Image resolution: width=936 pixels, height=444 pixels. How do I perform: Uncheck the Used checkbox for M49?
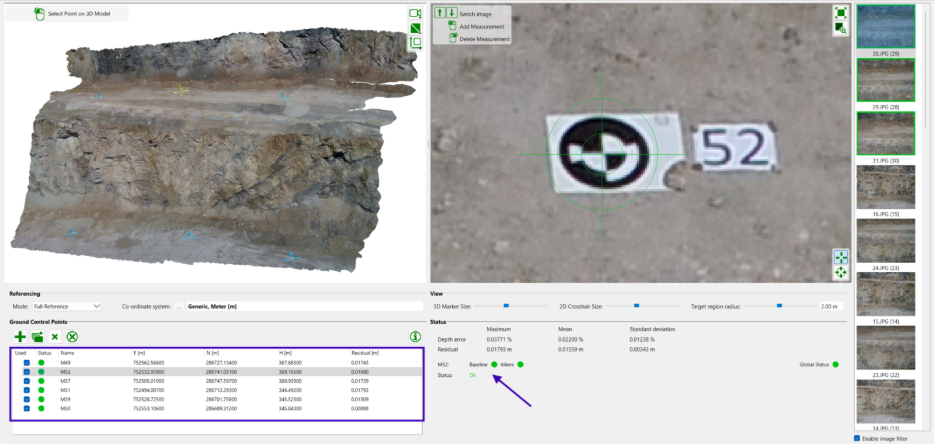[x=25, y=362]
